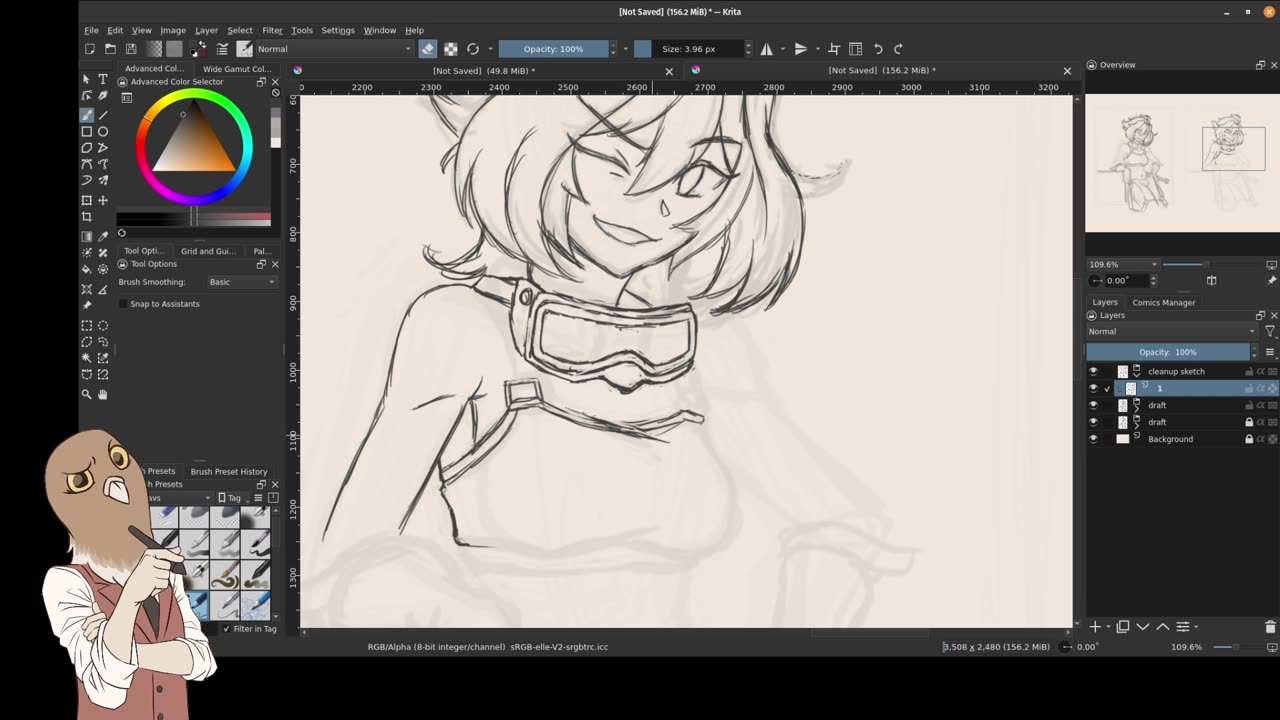This screenshot has width=1280, height=720.
Task: Toggle preserve alpha checker button
Action: click(451, 49)
